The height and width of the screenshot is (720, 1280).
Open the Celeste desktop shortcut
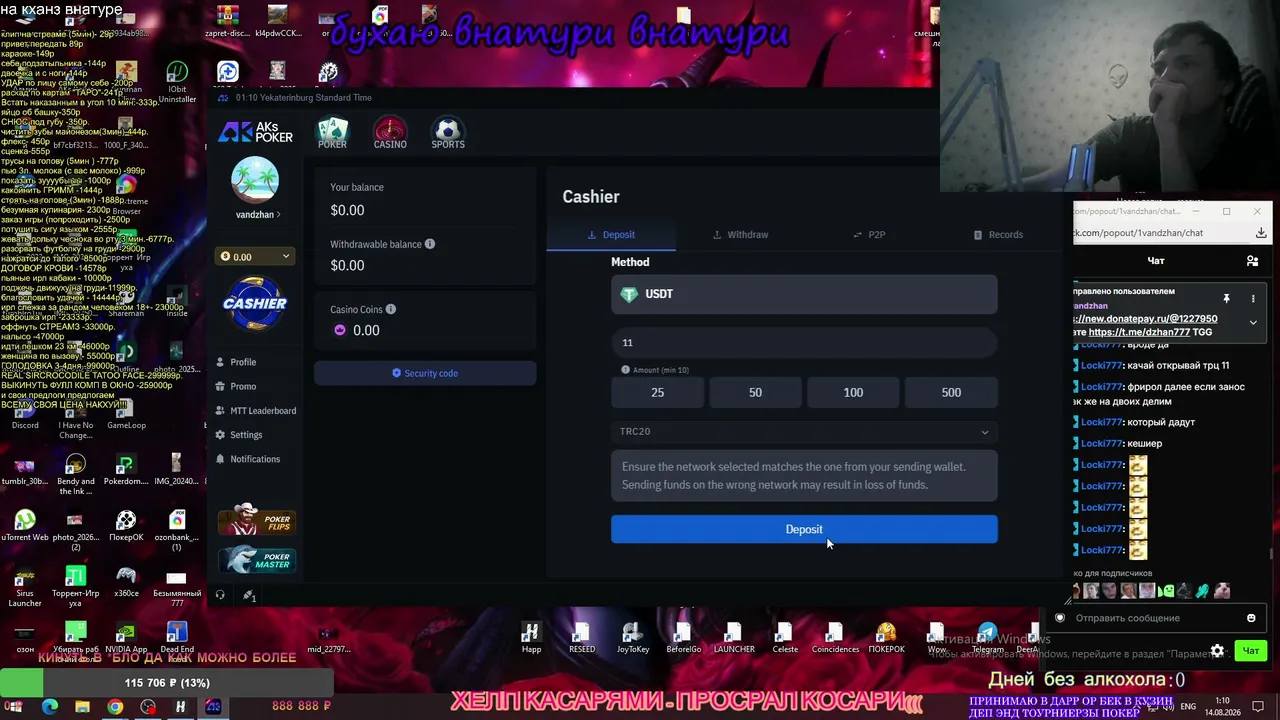pos(785,638)
